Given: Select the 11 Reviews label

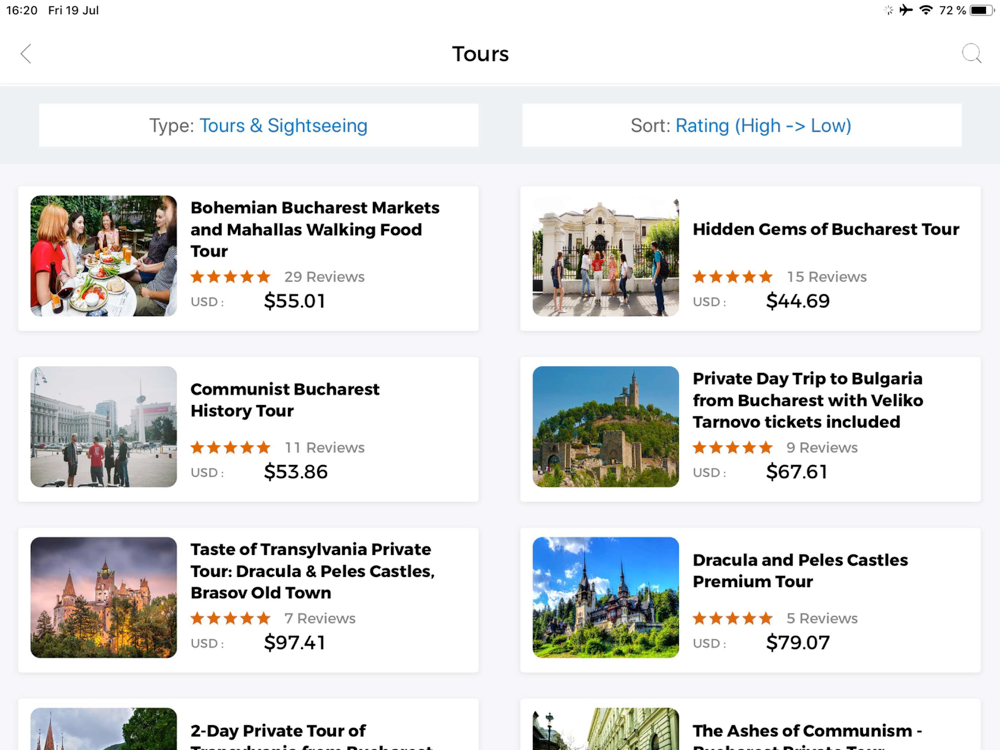Looking at the screenshot, I should pos(325,448).
